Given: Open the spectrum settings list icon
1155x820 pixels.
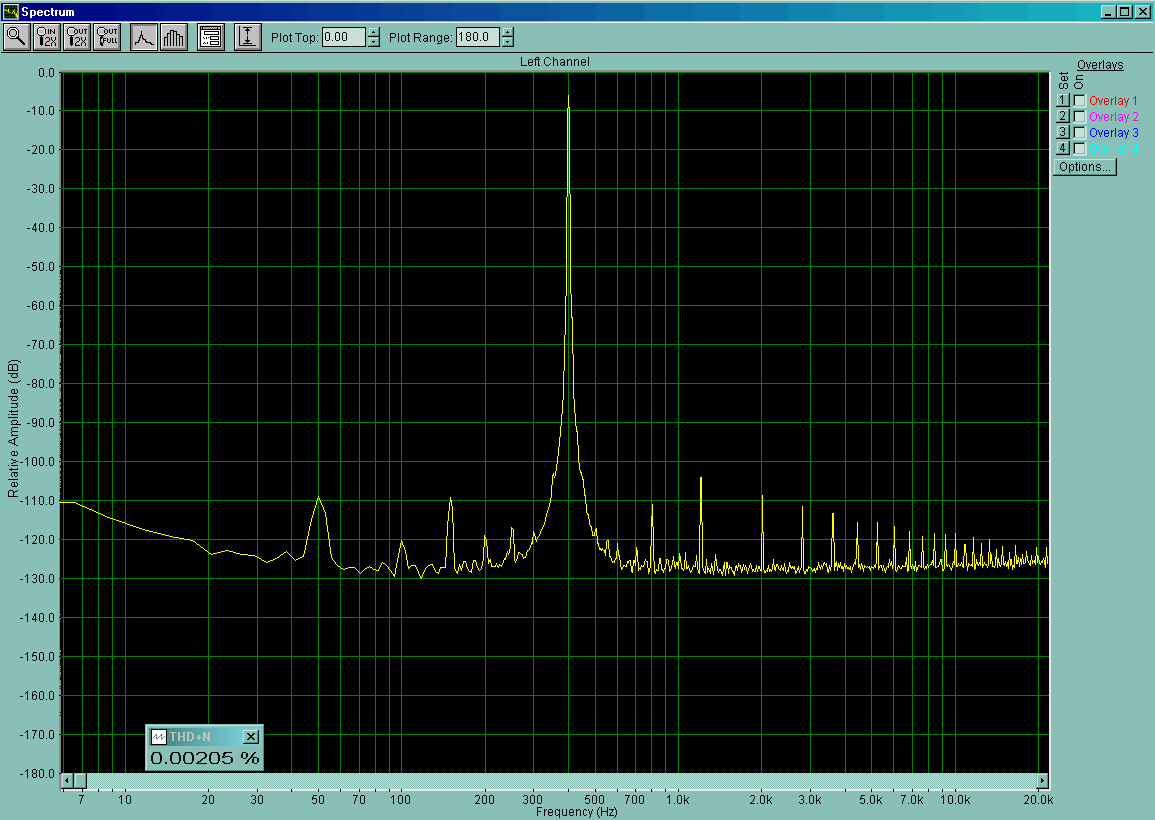Looking at the screenshot, I should (x=211, y=37).
